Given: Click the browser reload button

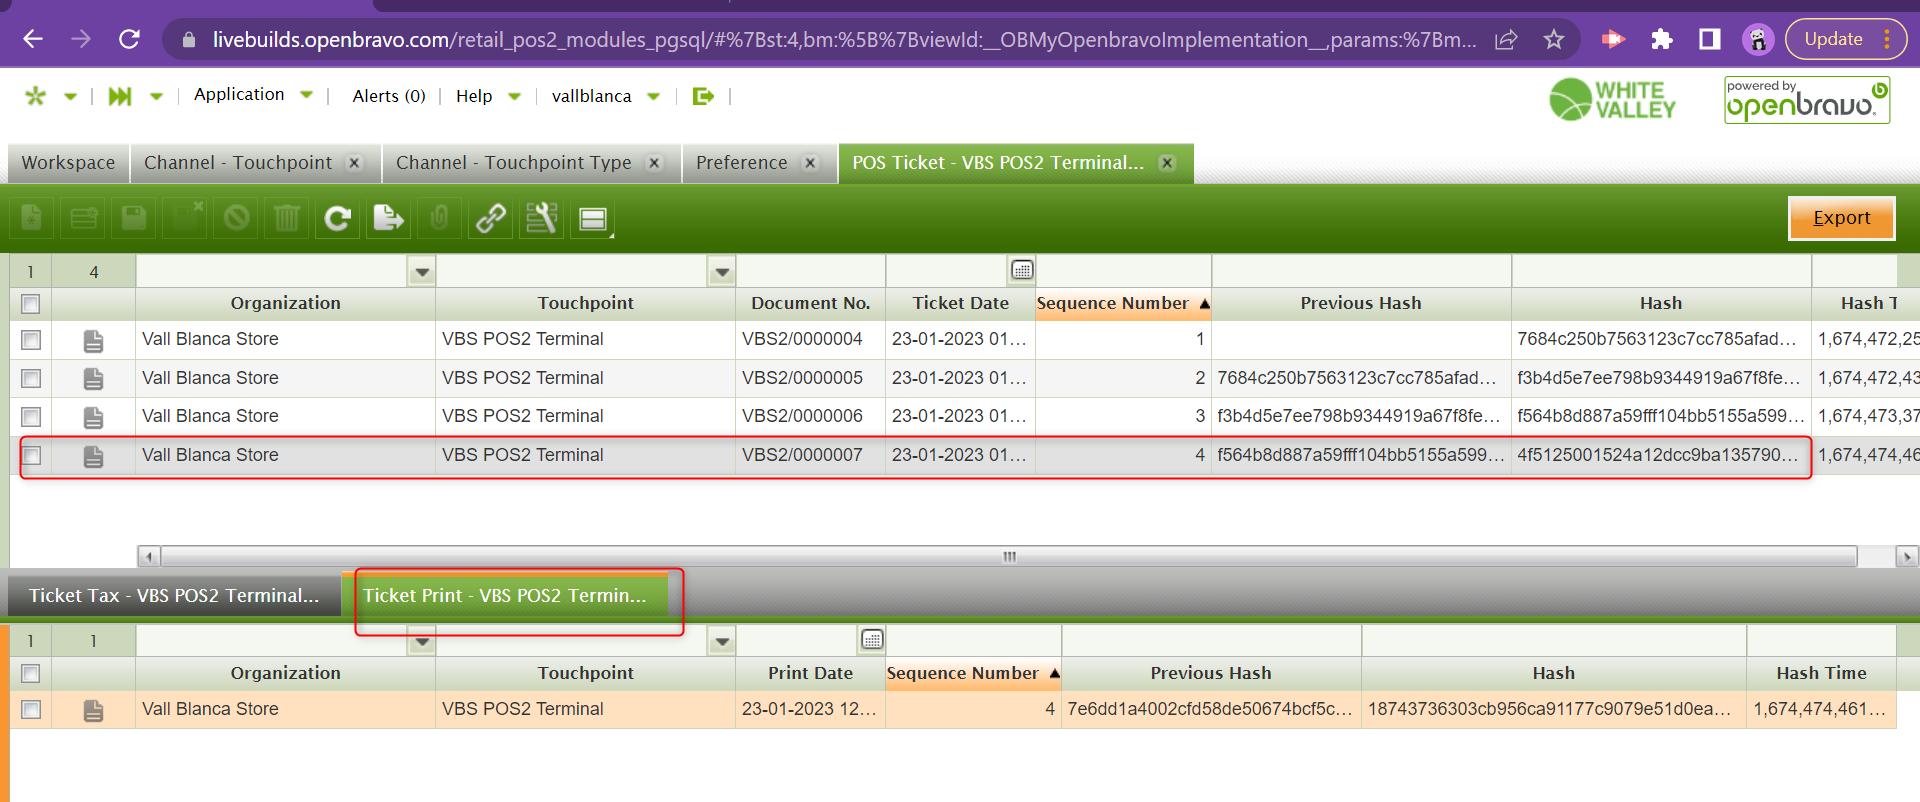Looking at the screenshot, I should click(129, 39).
